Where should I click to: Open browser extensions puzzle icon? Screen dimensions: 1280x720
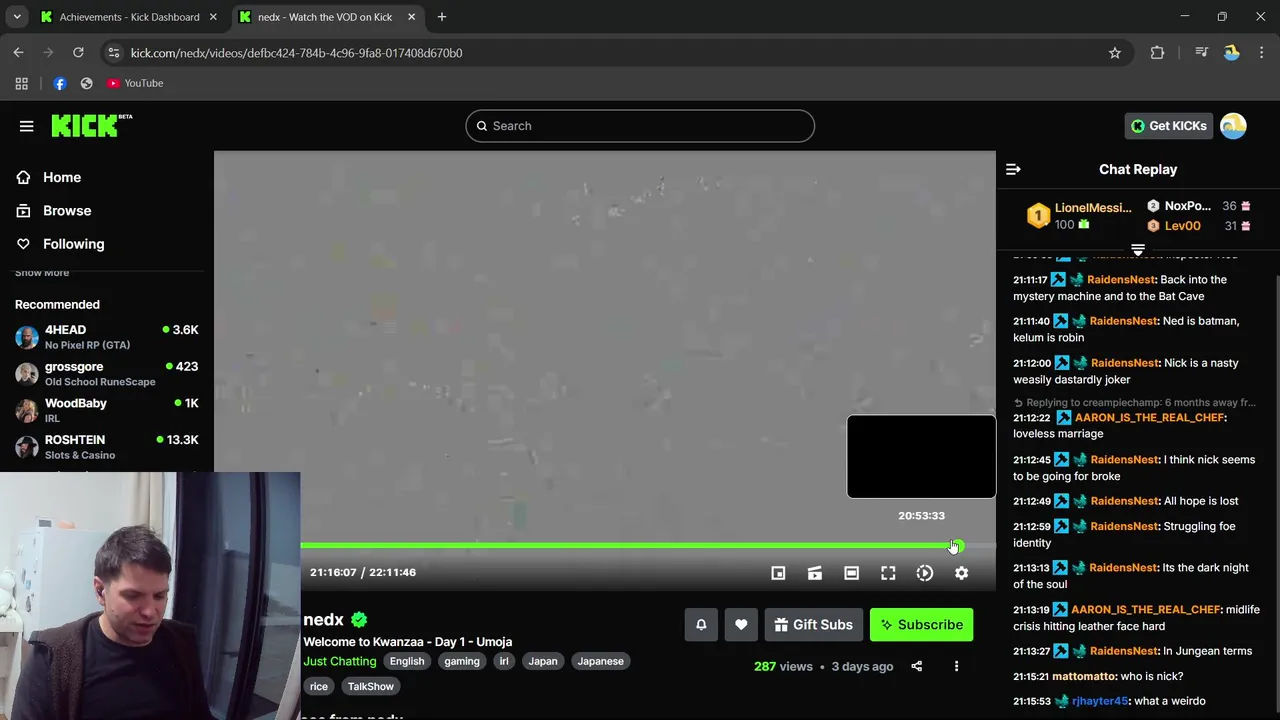coord(1157,53)
